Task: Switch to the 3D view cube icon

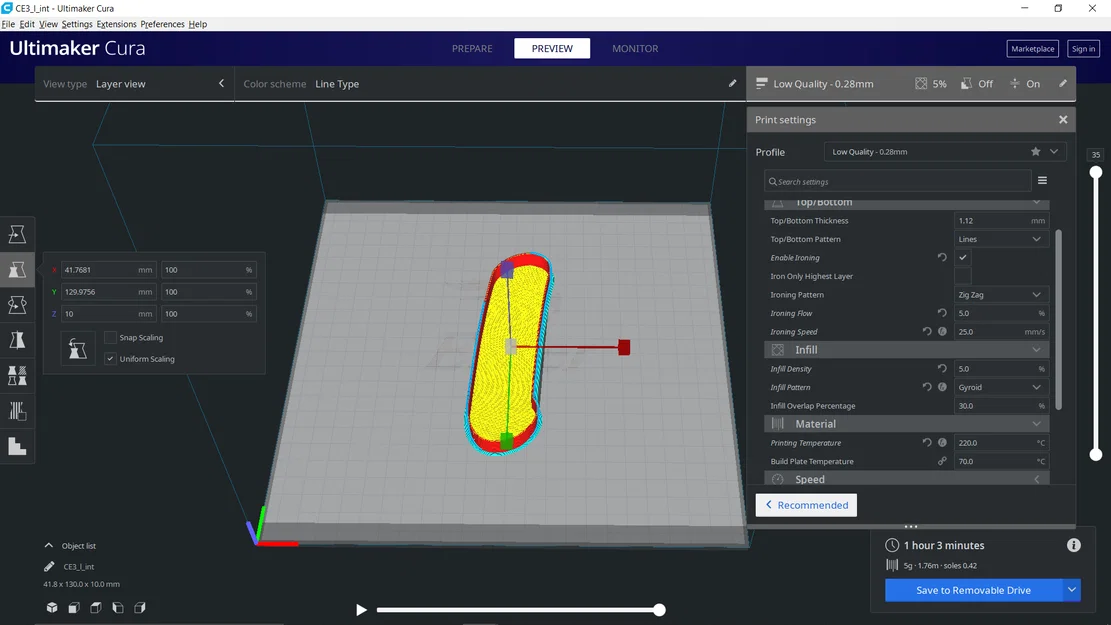Action: point(52,607)
